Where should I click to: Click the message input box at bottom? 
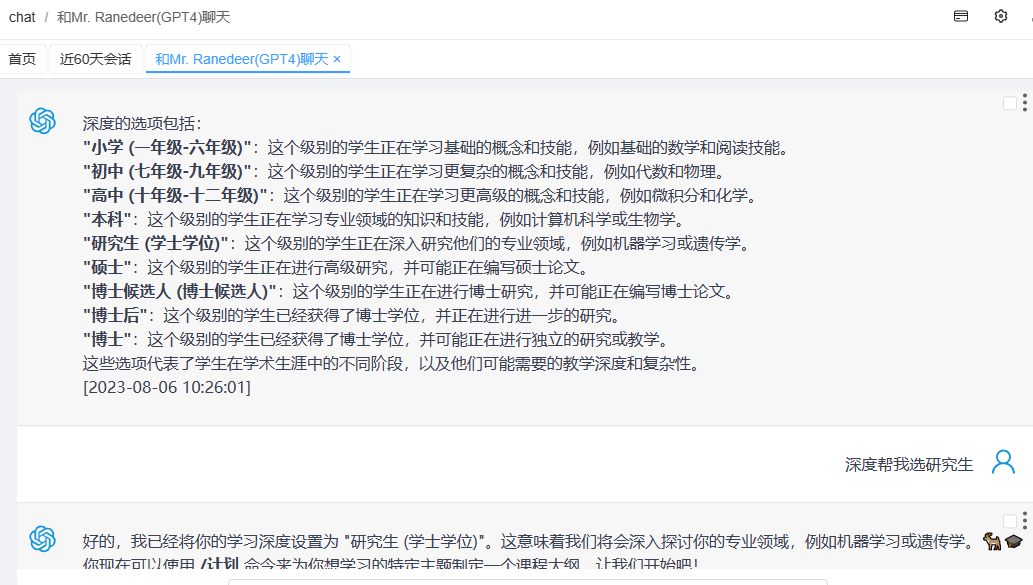point(527,581)
